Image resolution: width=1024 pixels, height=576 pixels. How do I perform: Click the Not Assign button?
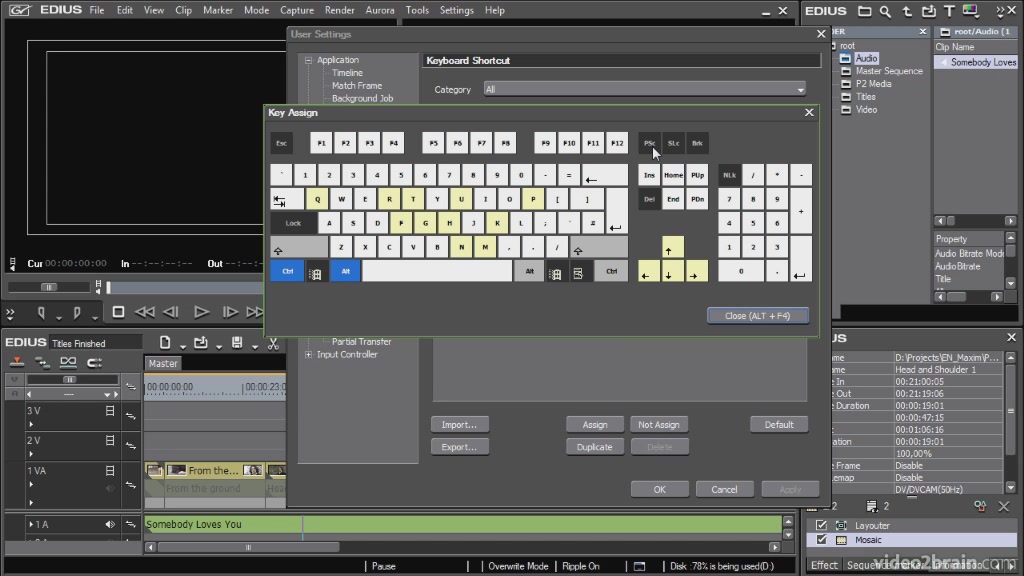point(658,424)
